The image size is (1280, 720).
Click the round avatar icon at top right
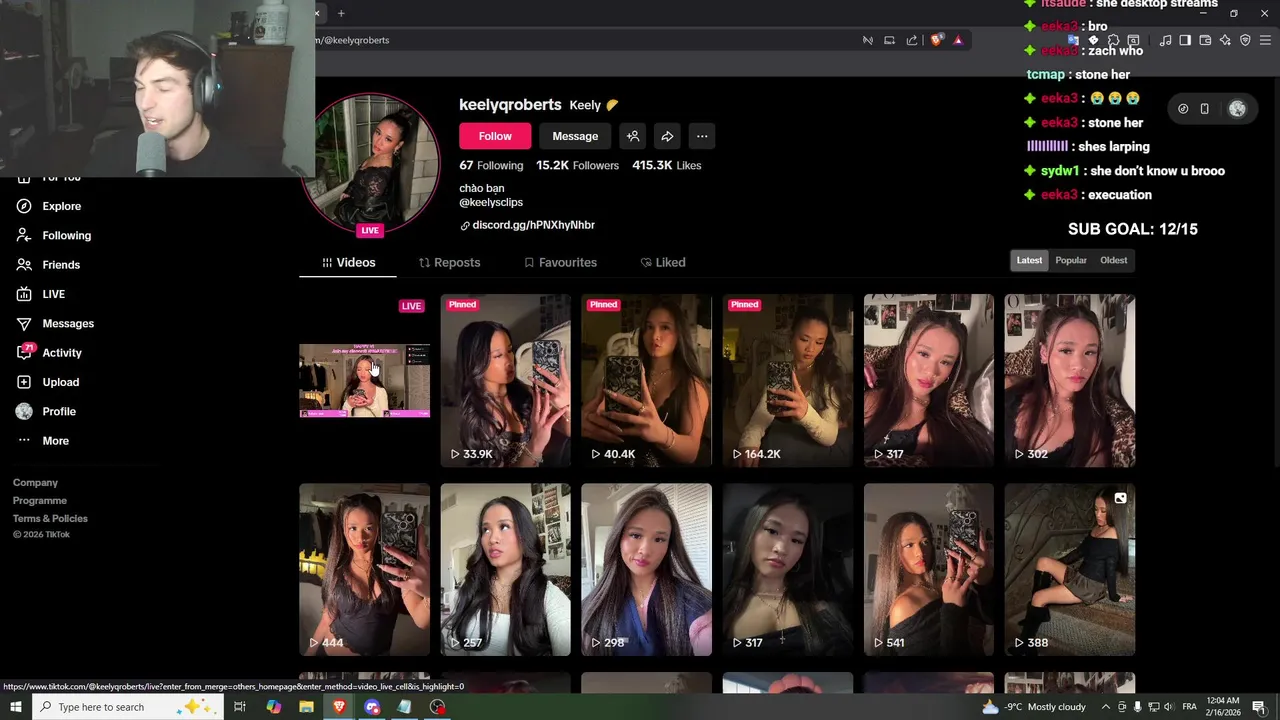pyautogui.click(x=1237, y=109)
